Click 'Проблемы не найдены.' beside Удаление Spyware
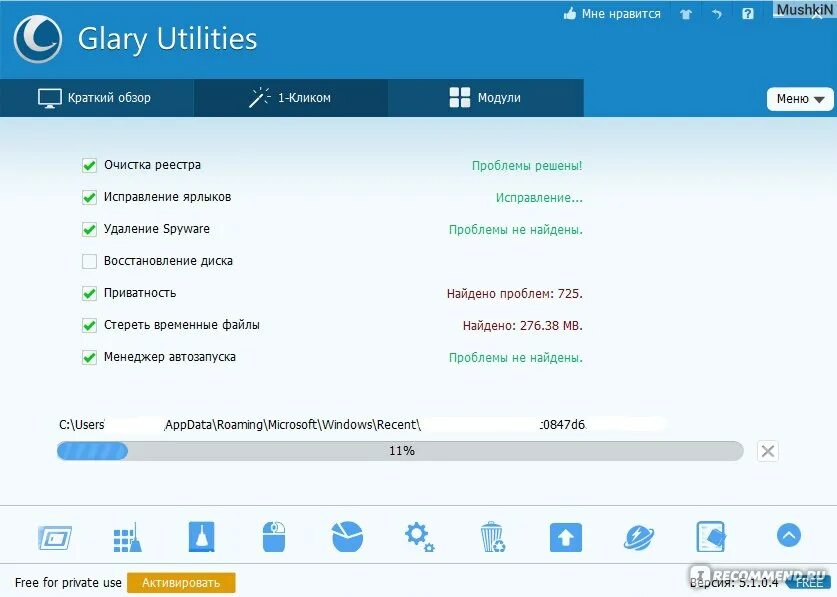837x597 pixels. (x=516, y=230)
